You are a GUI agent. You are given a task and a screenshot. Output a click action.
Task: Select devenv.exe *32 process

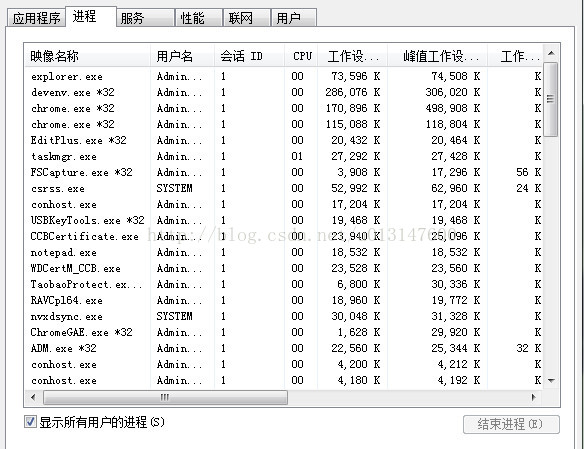284,92
